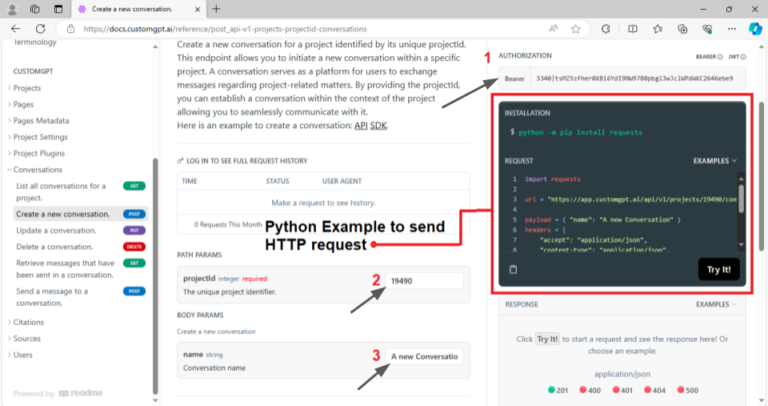Open the workspaces icon in title bar
The height and width of the screenshot is (406, 768).
35,9
